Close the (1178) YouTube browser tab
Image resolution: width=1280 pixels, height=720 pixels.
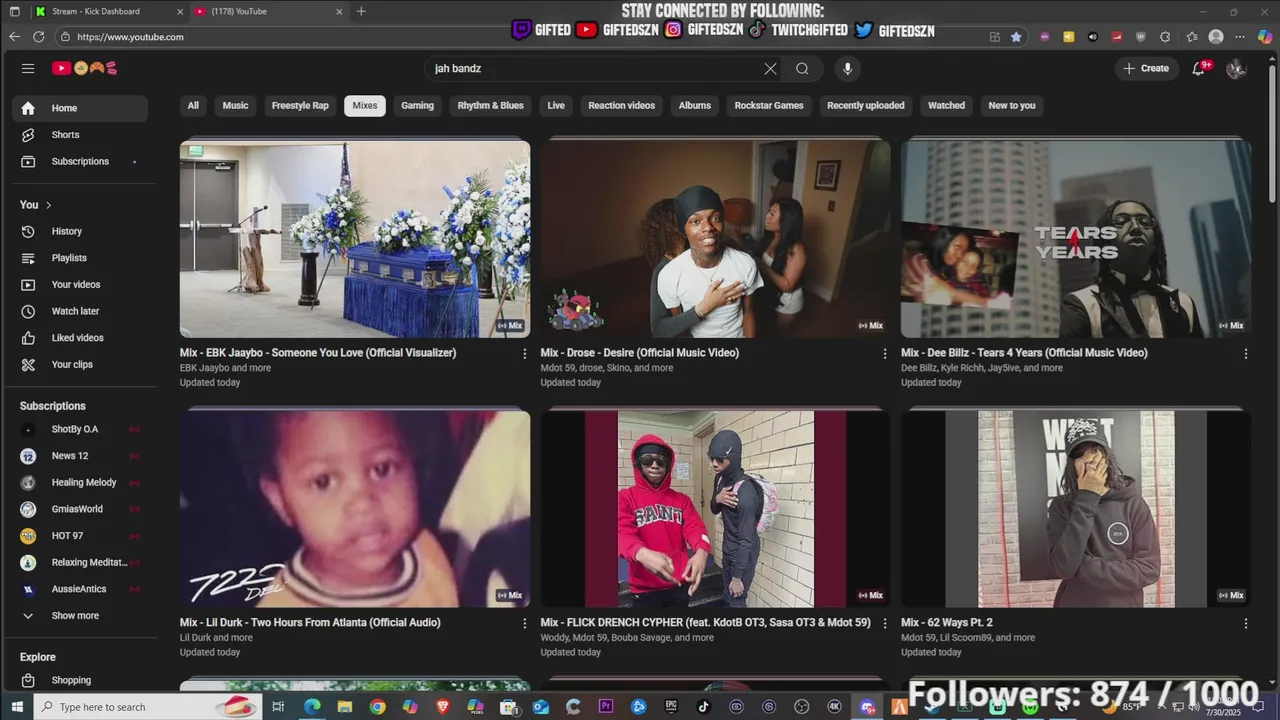tap(339, 12)
